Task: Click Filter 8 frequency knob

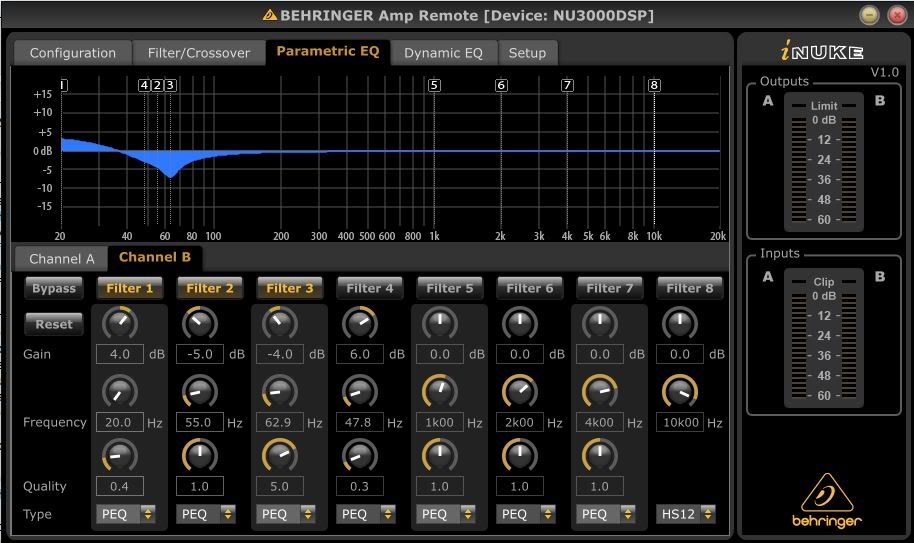Action: pyautogui.click(x=680, y=391)
